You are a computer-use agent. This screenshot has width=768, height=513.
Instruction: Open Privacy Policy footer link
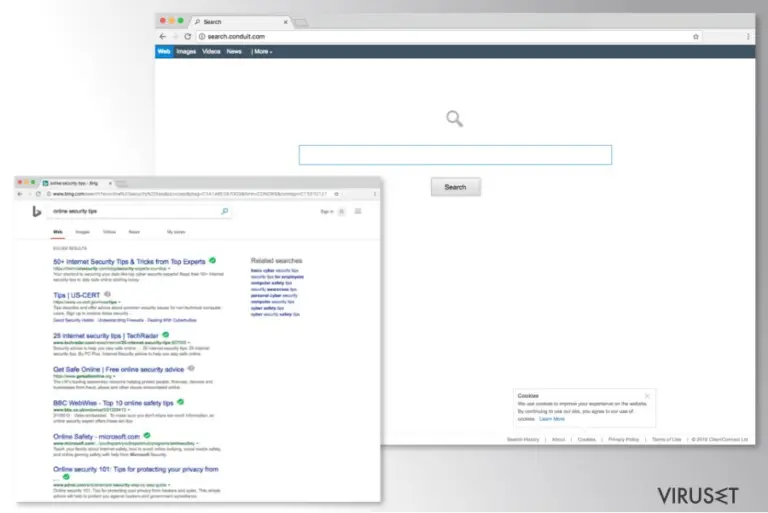pyautogui.click(x=624, y=440)
